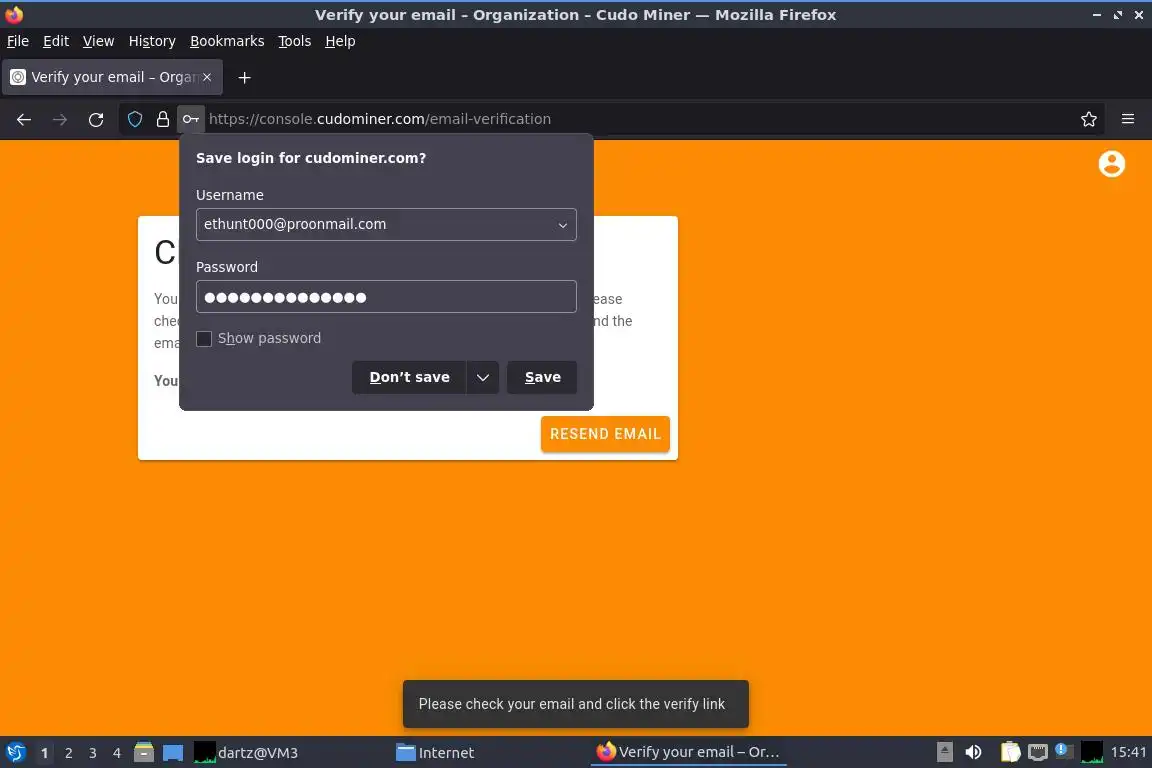Switch to workspace 1
Screen dimensions: 1152x768
coord(44,753)
